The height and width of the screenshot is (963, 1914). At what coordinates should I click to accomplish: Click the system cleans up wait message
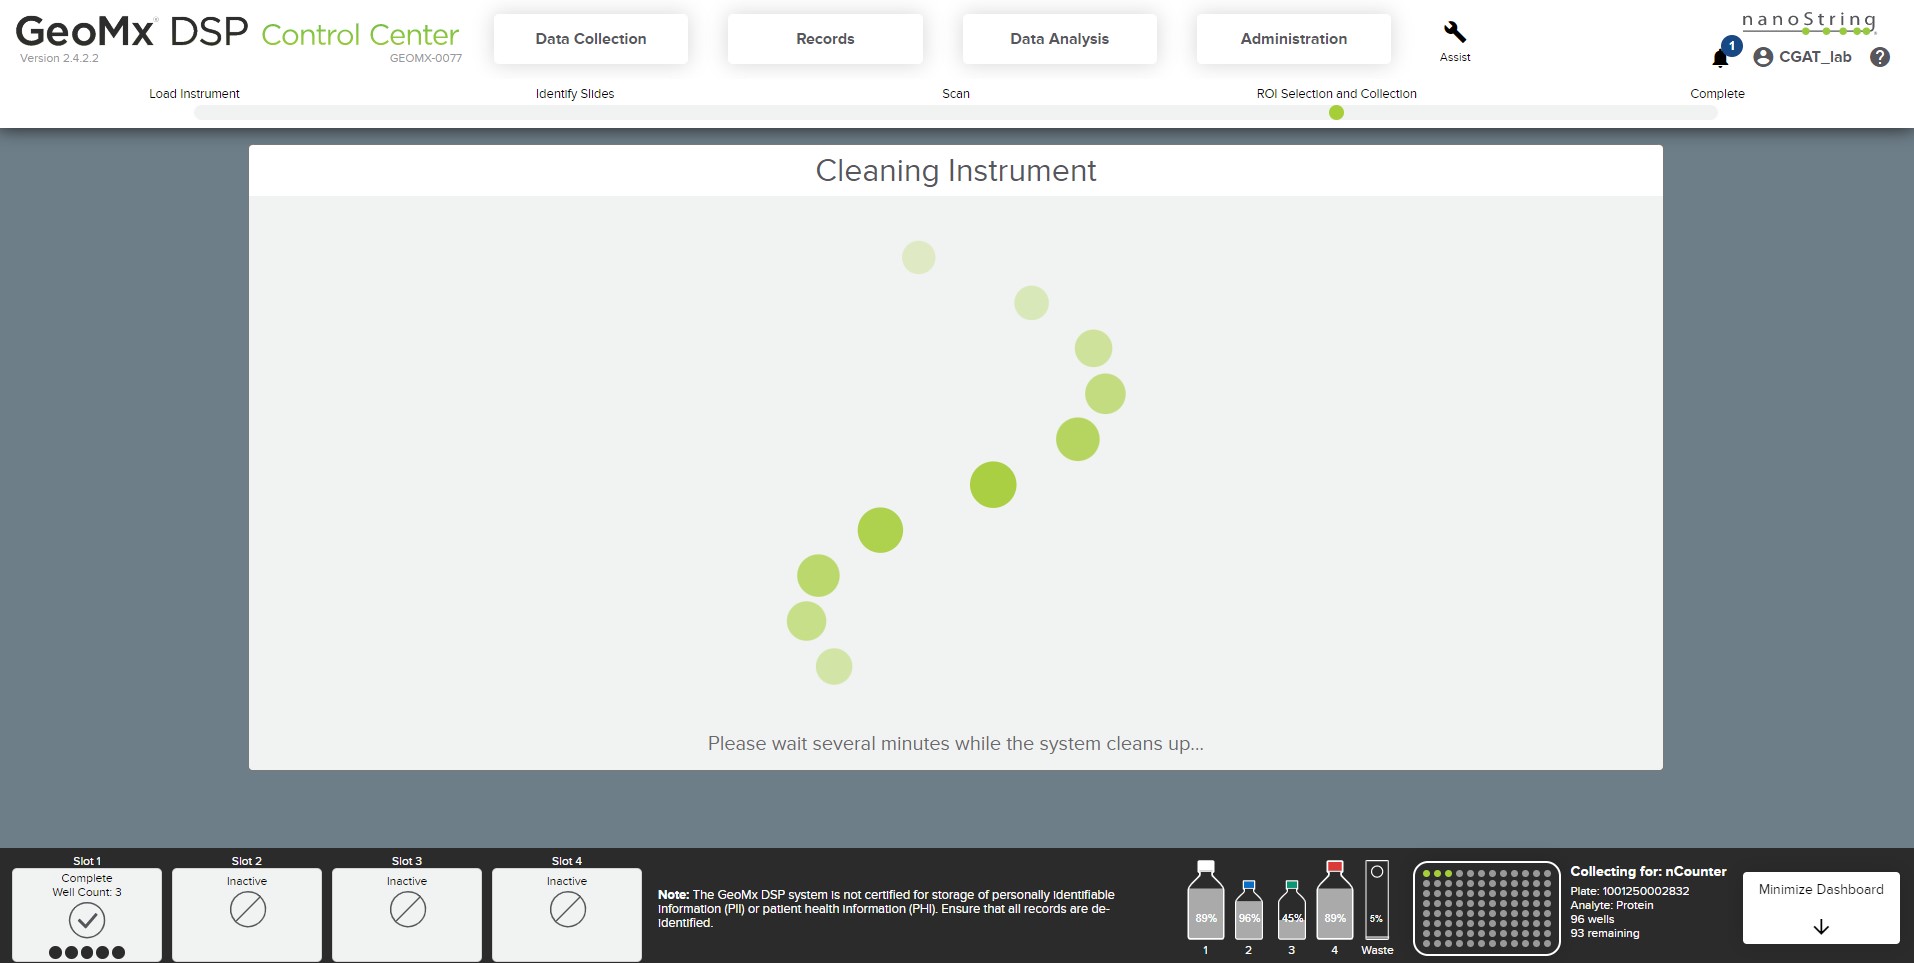pos(956,744)
